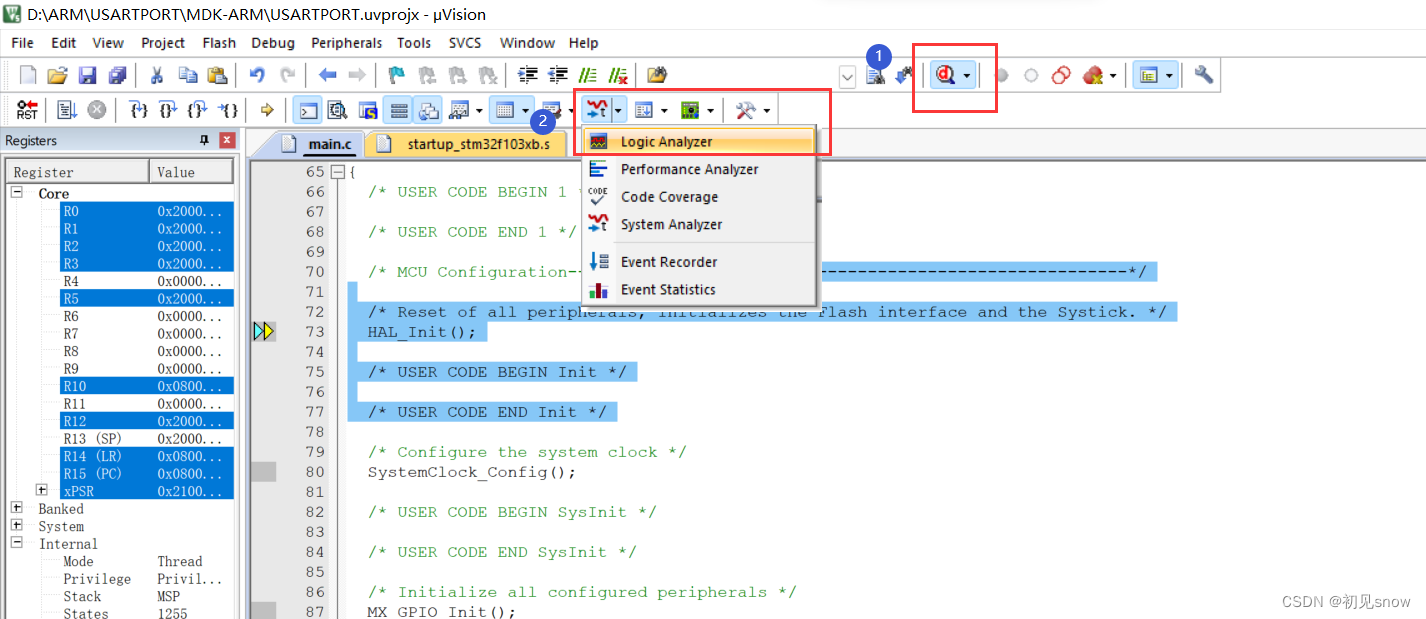Click the Open file folder icon
The image size is (1426, 619).
[57, 75]
